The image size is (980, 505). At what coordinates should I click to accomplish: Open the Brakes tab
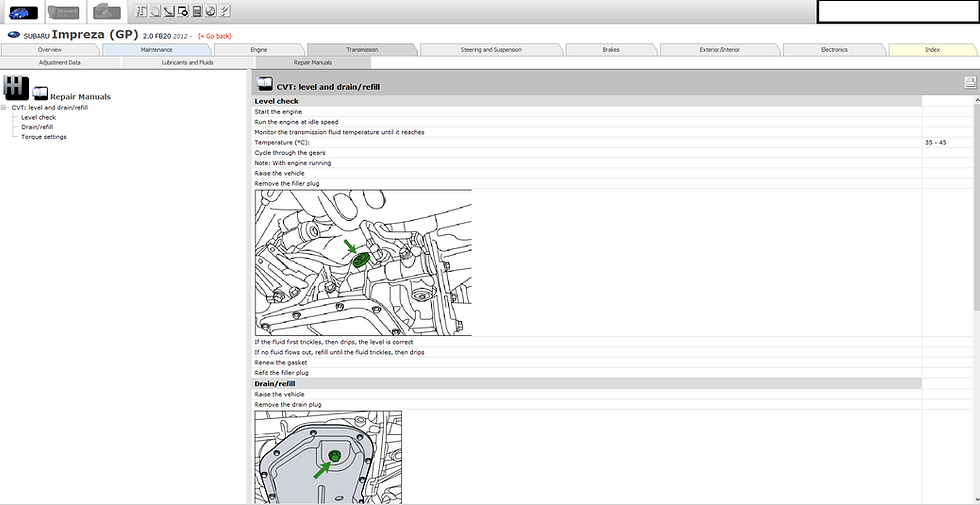coord(611,49)
